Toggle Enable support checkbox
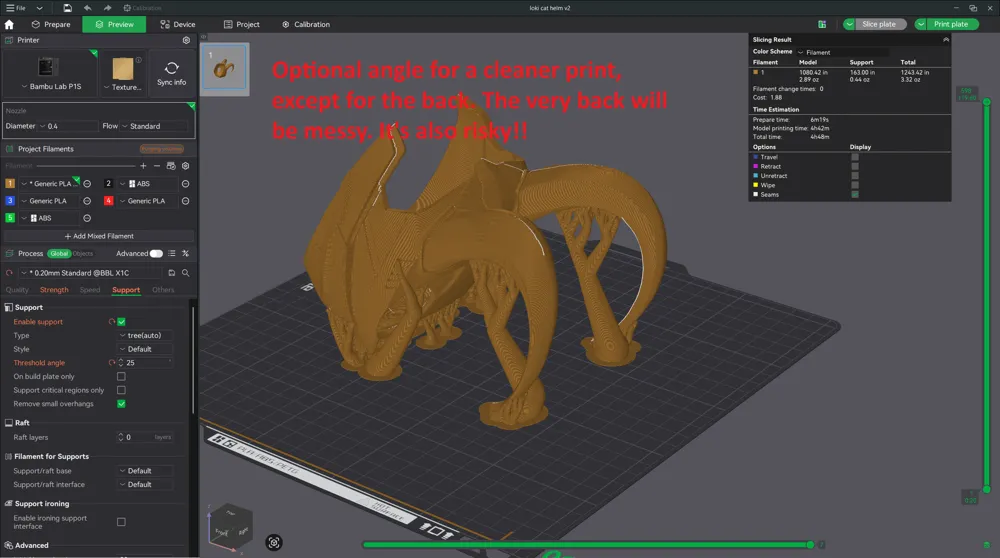 click(x=121, y=322)
